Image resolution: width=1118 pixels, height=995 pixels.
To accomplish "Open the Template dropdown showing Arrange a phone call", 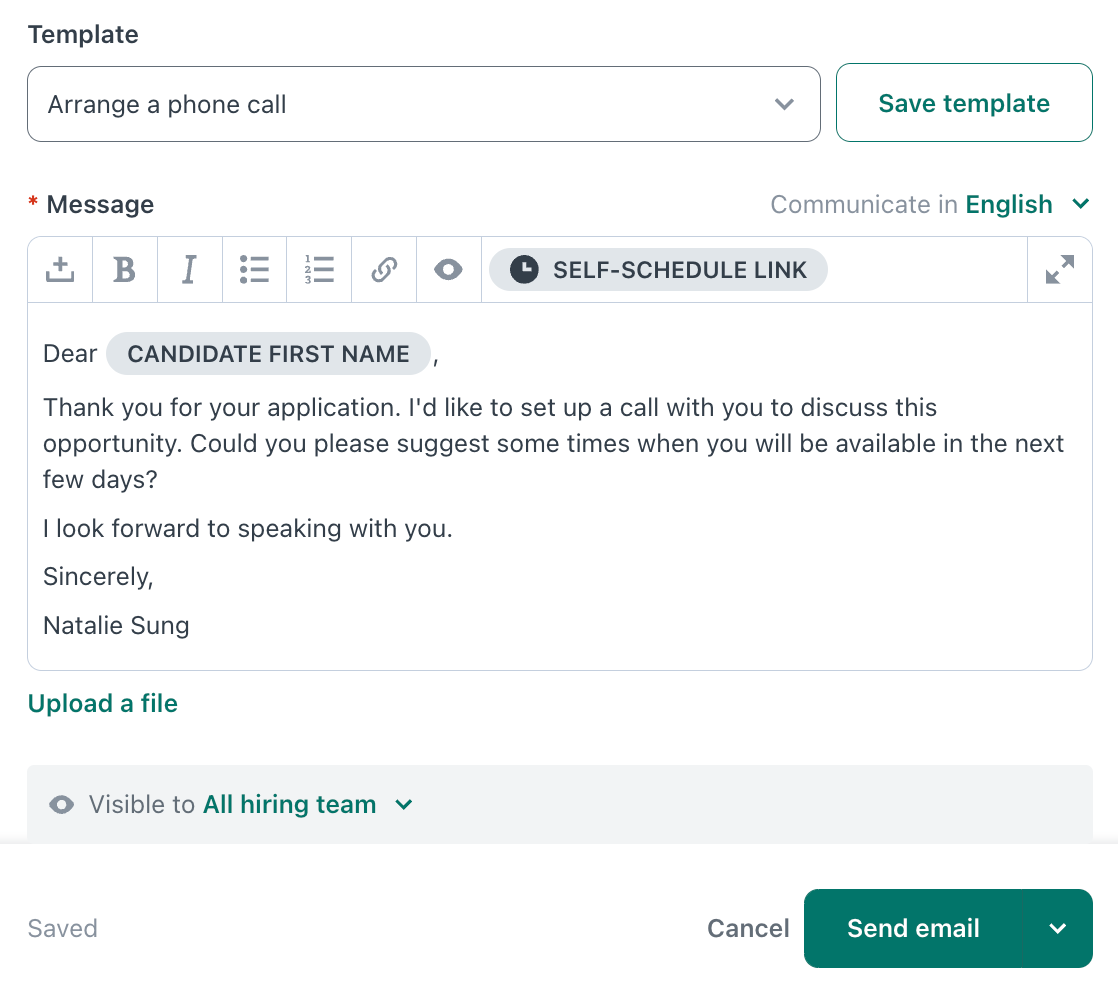I will (x=424, y=104).
